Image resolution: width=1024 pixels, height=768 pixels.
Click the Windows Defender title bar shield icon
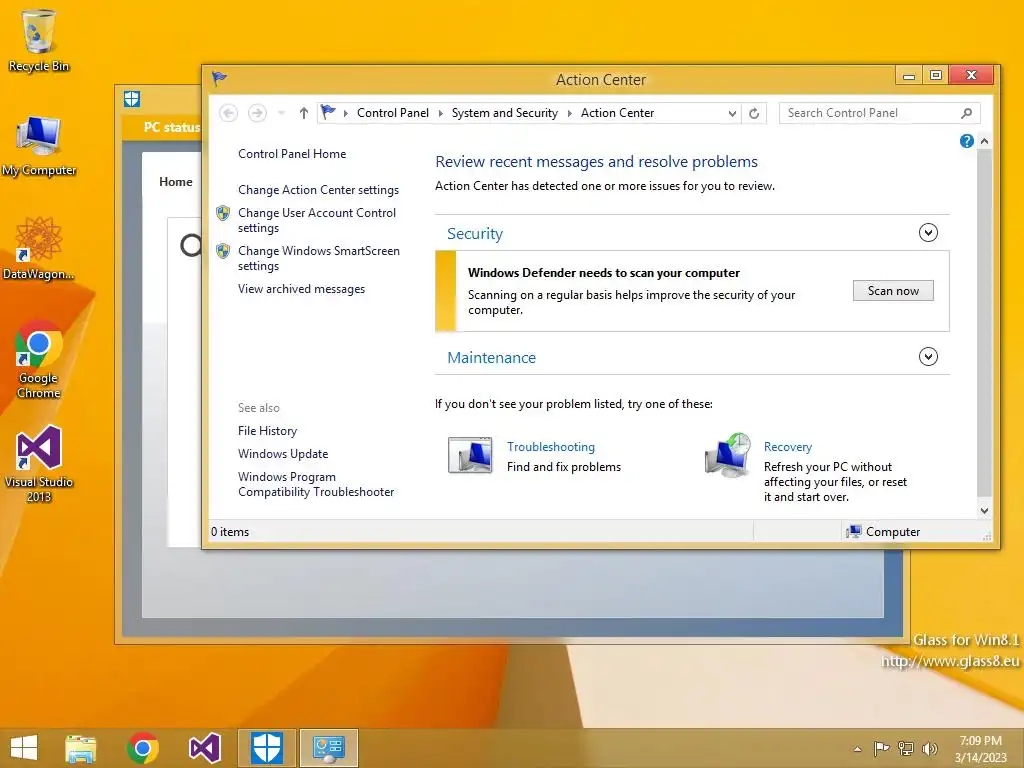(132, 99)
